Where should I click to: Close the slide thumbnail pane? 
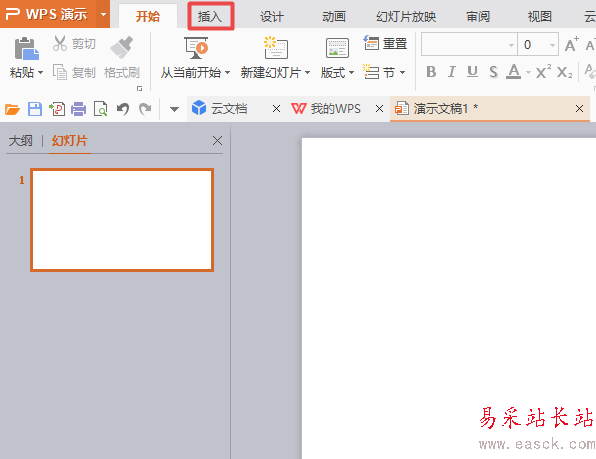click(x=217, y=141)
